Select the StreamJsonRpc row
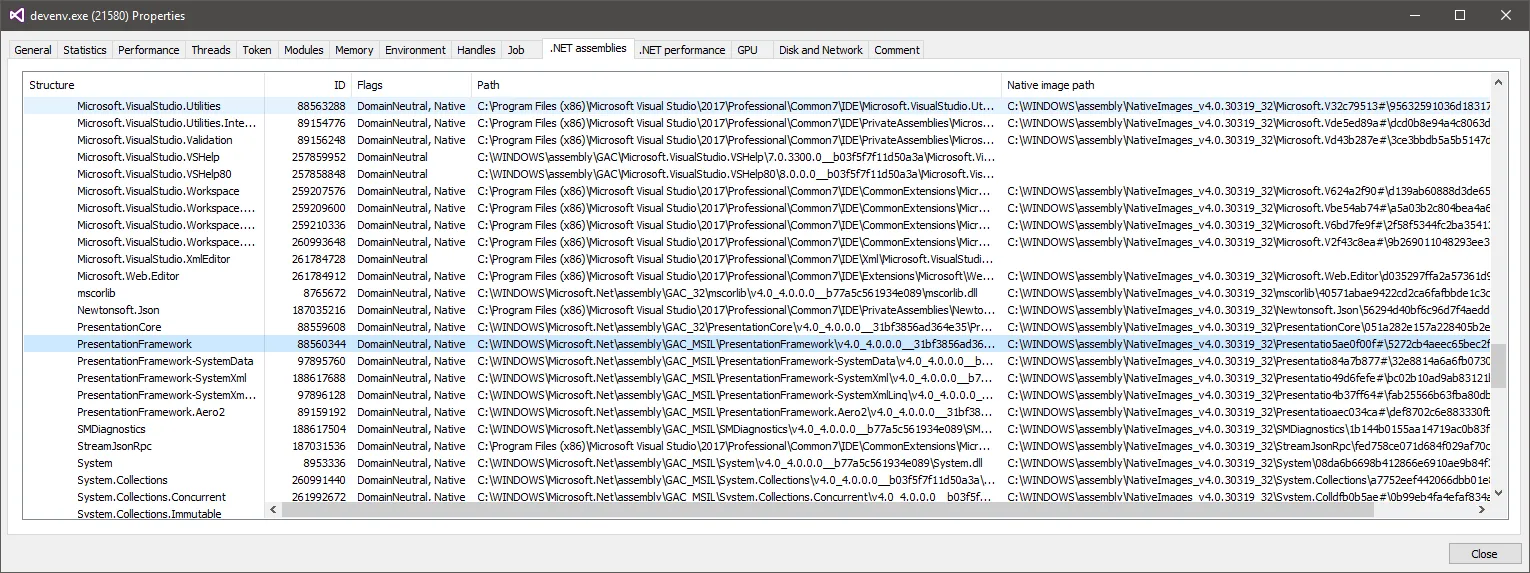This screenshot has height=573, width=1530. [x=757, y=446]
